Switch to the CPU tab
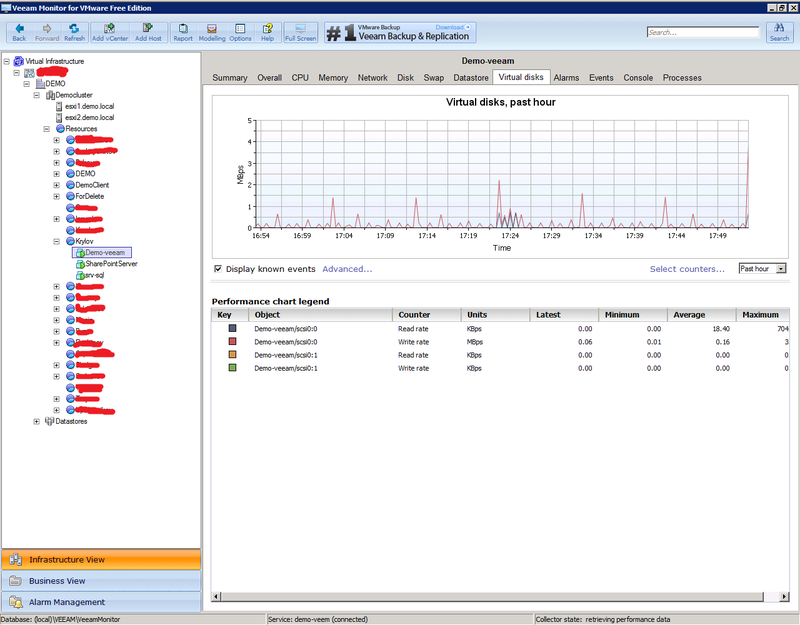 click(x=300, y=78)
